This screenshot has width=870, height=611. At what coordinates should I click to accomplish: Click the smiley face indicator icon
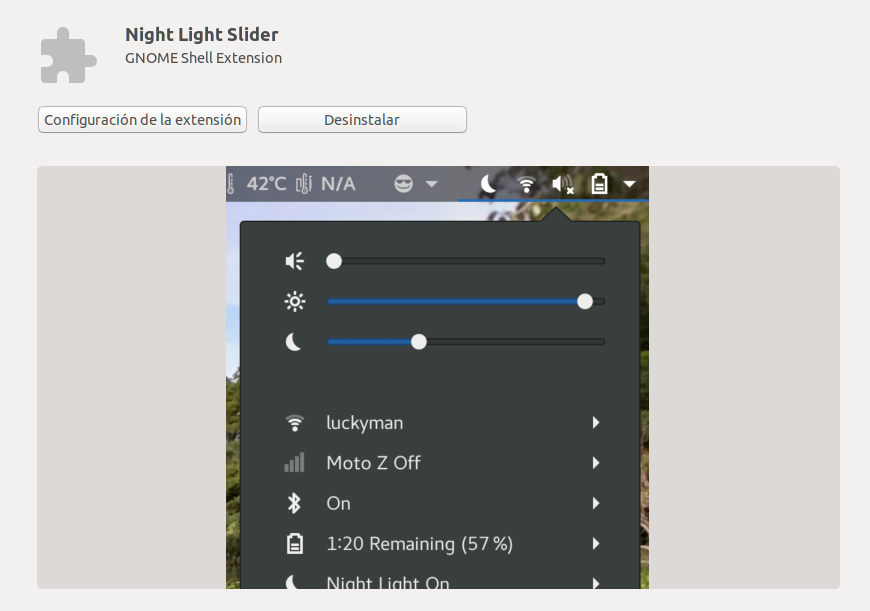point(403,184)
